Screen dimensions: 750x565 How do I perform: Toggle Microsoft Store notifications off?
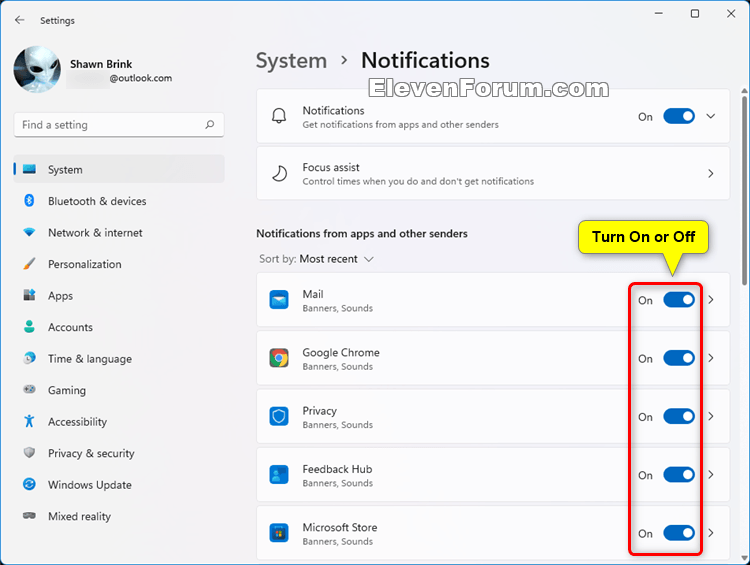coord(679,533)
